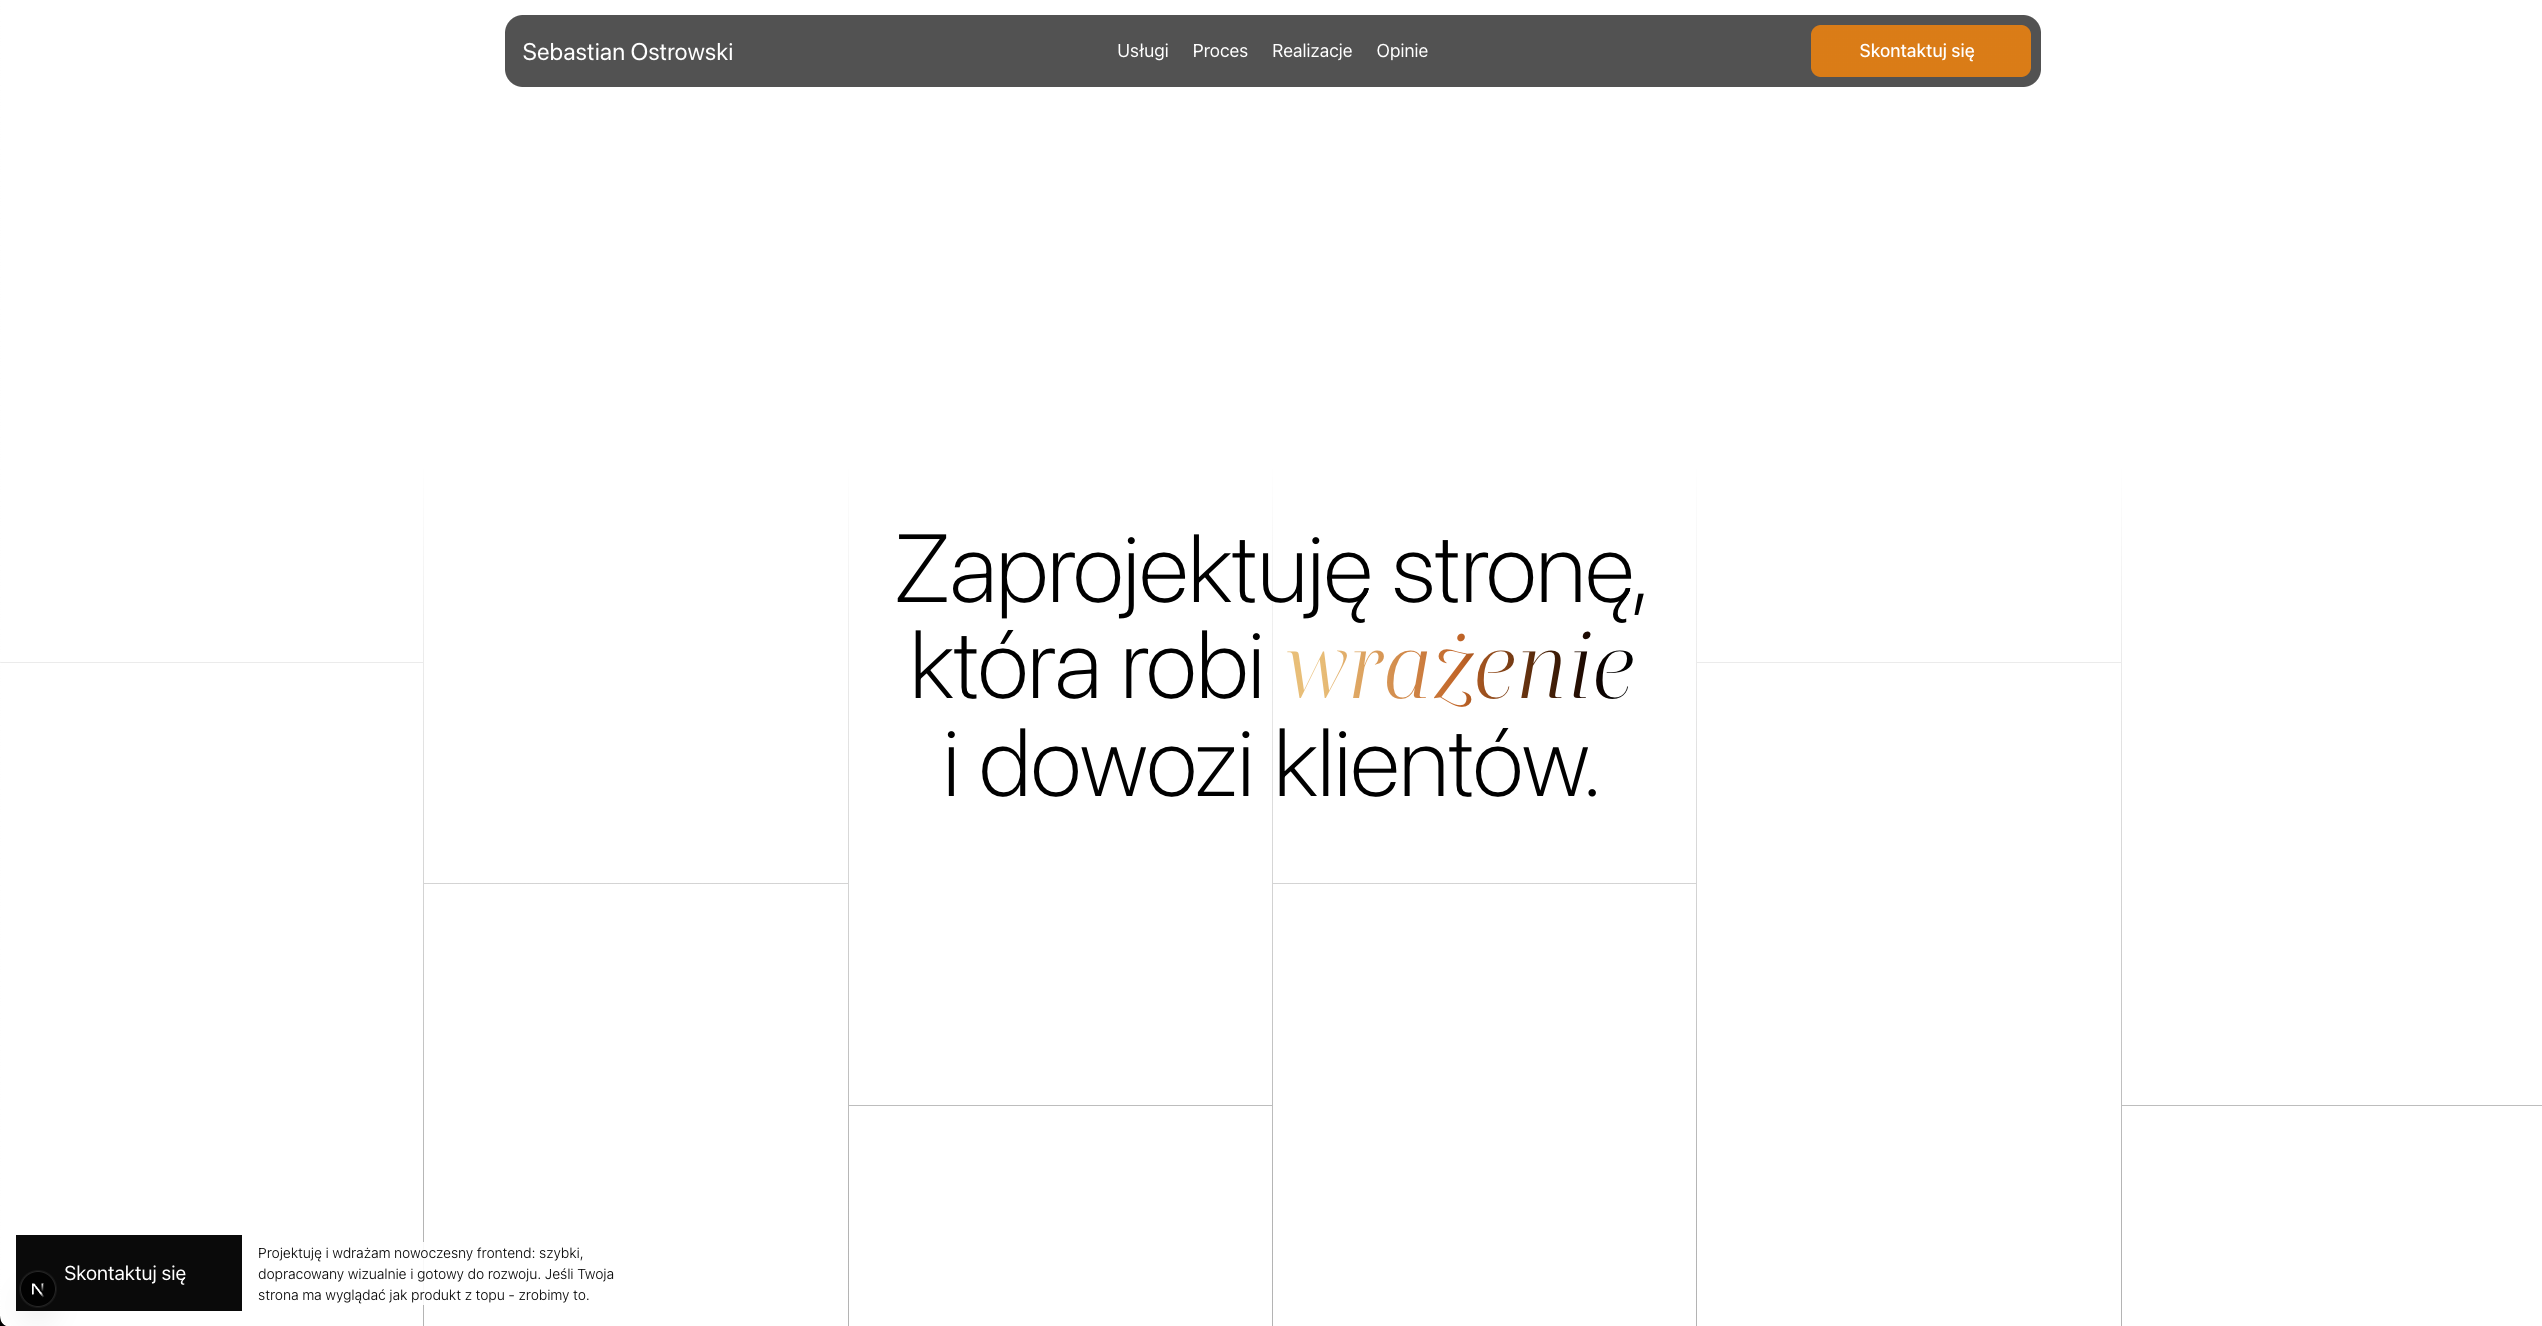Image resolution: width=2542 pixels, height=1326 pixels.
Task: Click the word Zaprojektuję in headline
Action: pos(1132,572)
